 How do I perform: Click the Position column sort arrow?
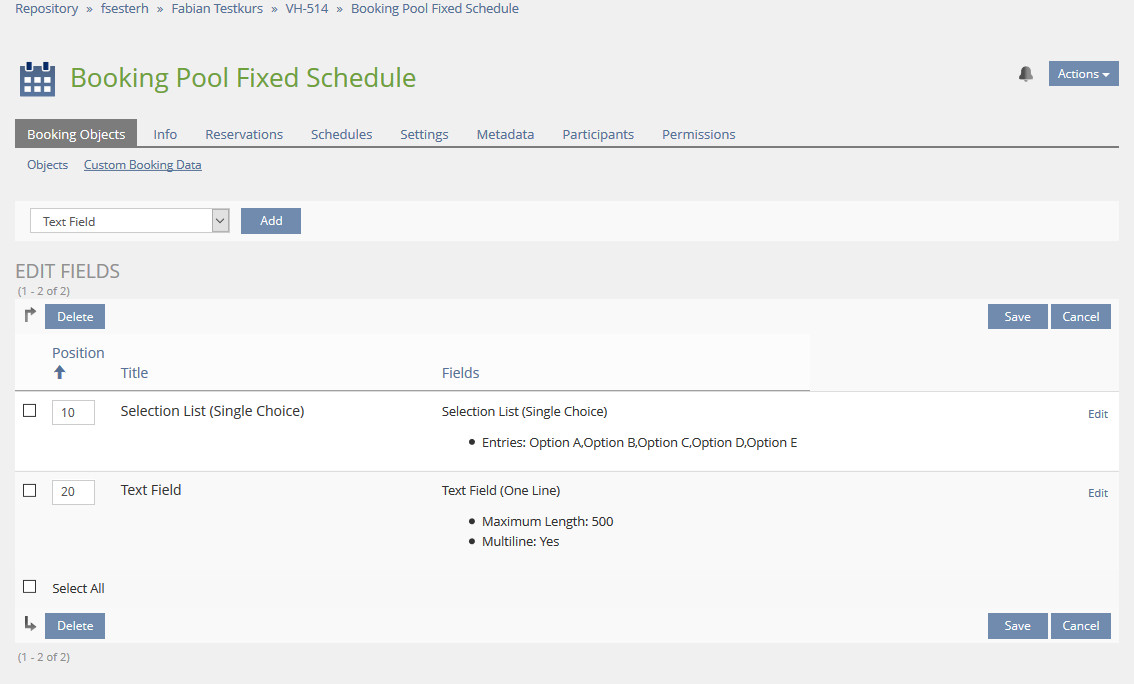(60, 372)
